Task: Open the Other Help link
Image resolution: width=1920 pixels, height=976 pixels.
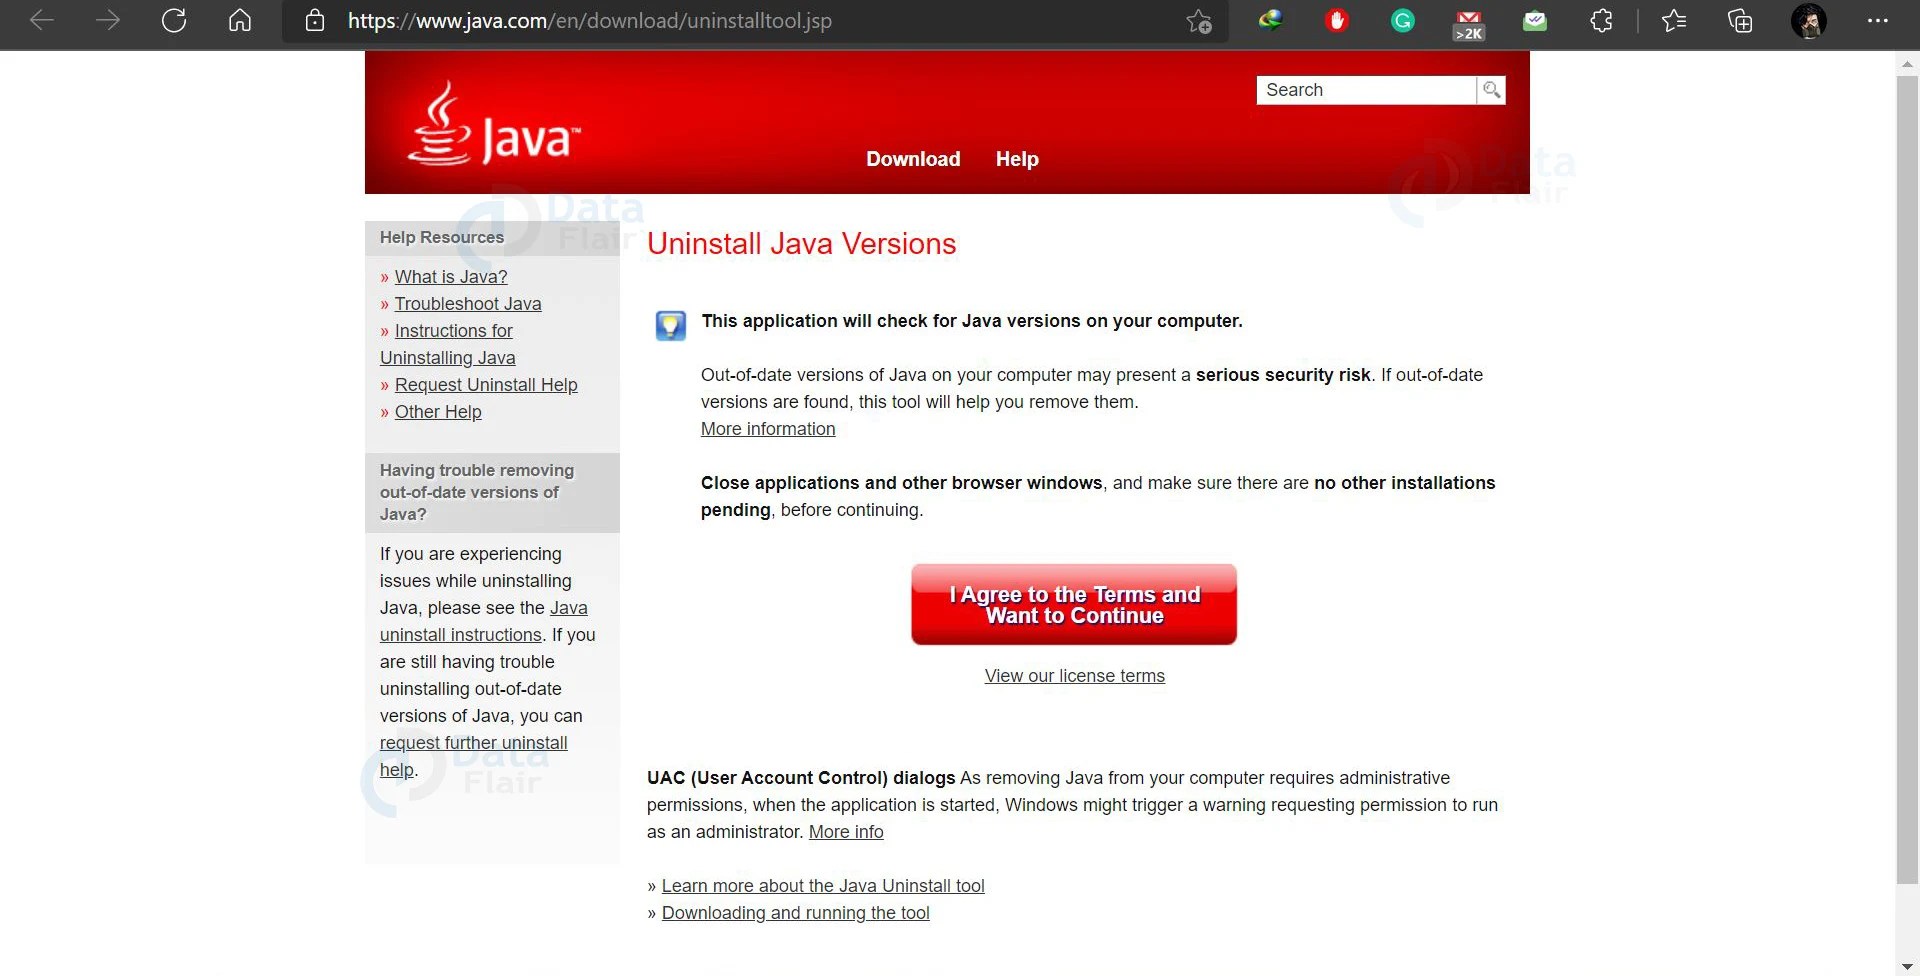Action: pos(438,412)
